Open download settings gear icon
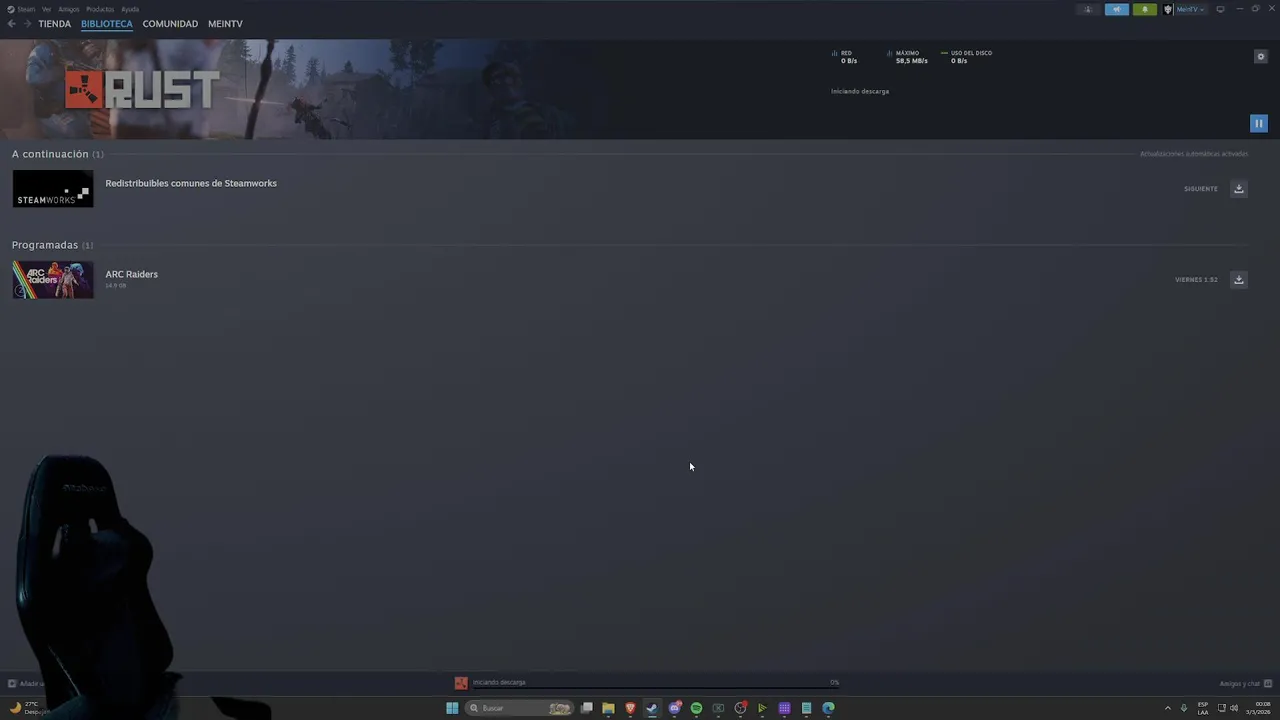The width and height of the screenshot is (1280, 720). (1260, 57)
